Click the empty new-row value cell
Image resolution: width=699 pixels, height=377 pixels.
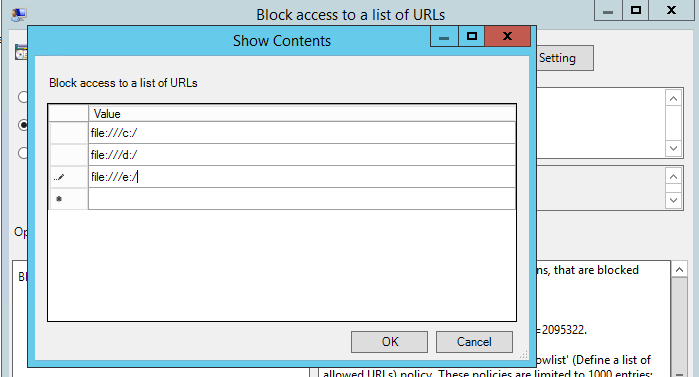click(x=302, y=199)
